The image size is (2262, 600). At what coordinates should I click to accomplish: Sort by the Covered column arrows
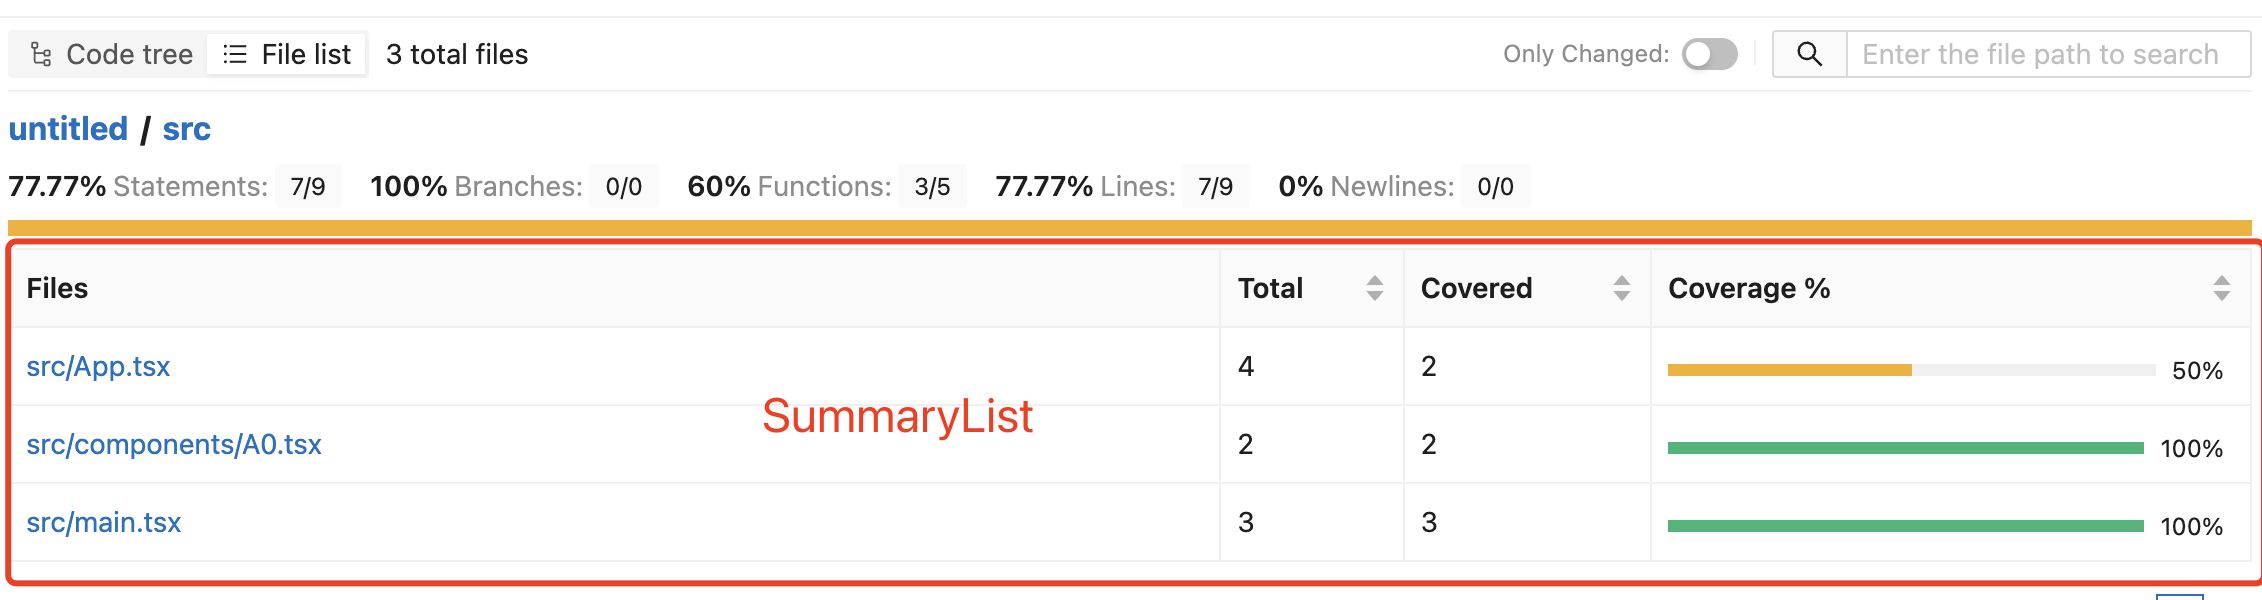click(x=1622, y=288)
